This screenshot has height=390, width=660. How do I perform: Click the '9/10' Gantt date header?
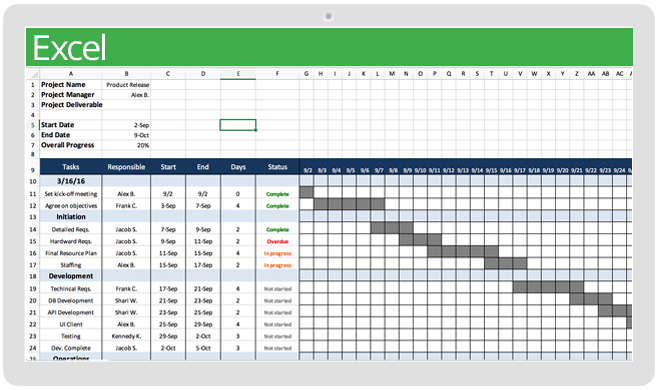coord(420,170)
